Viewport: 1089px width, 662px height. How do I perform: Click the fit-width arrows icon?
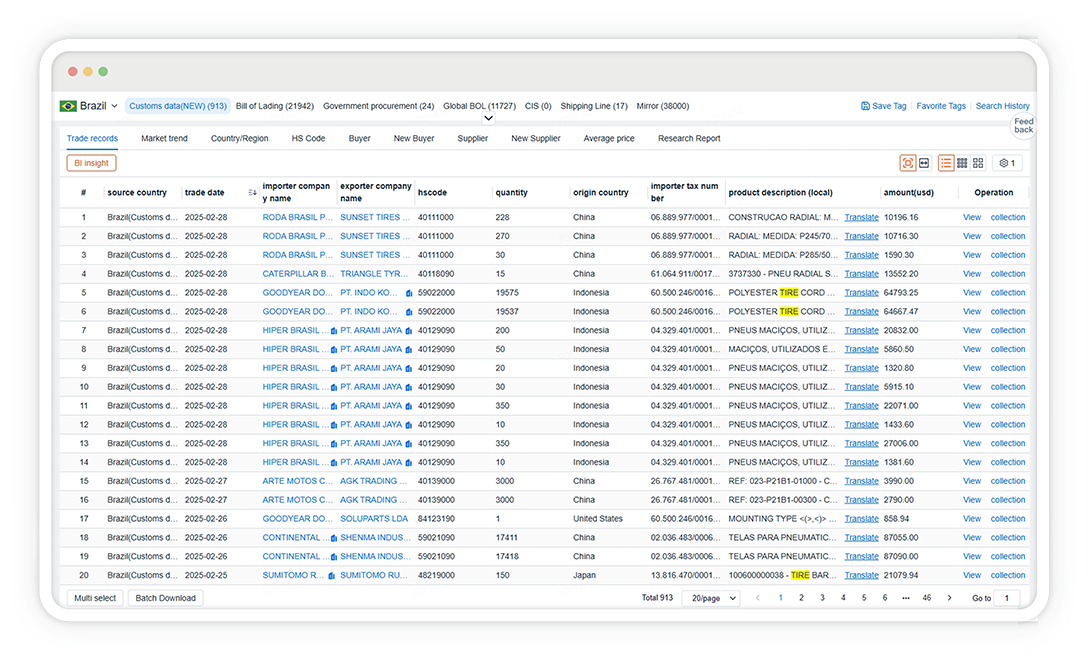pos(924,163)
